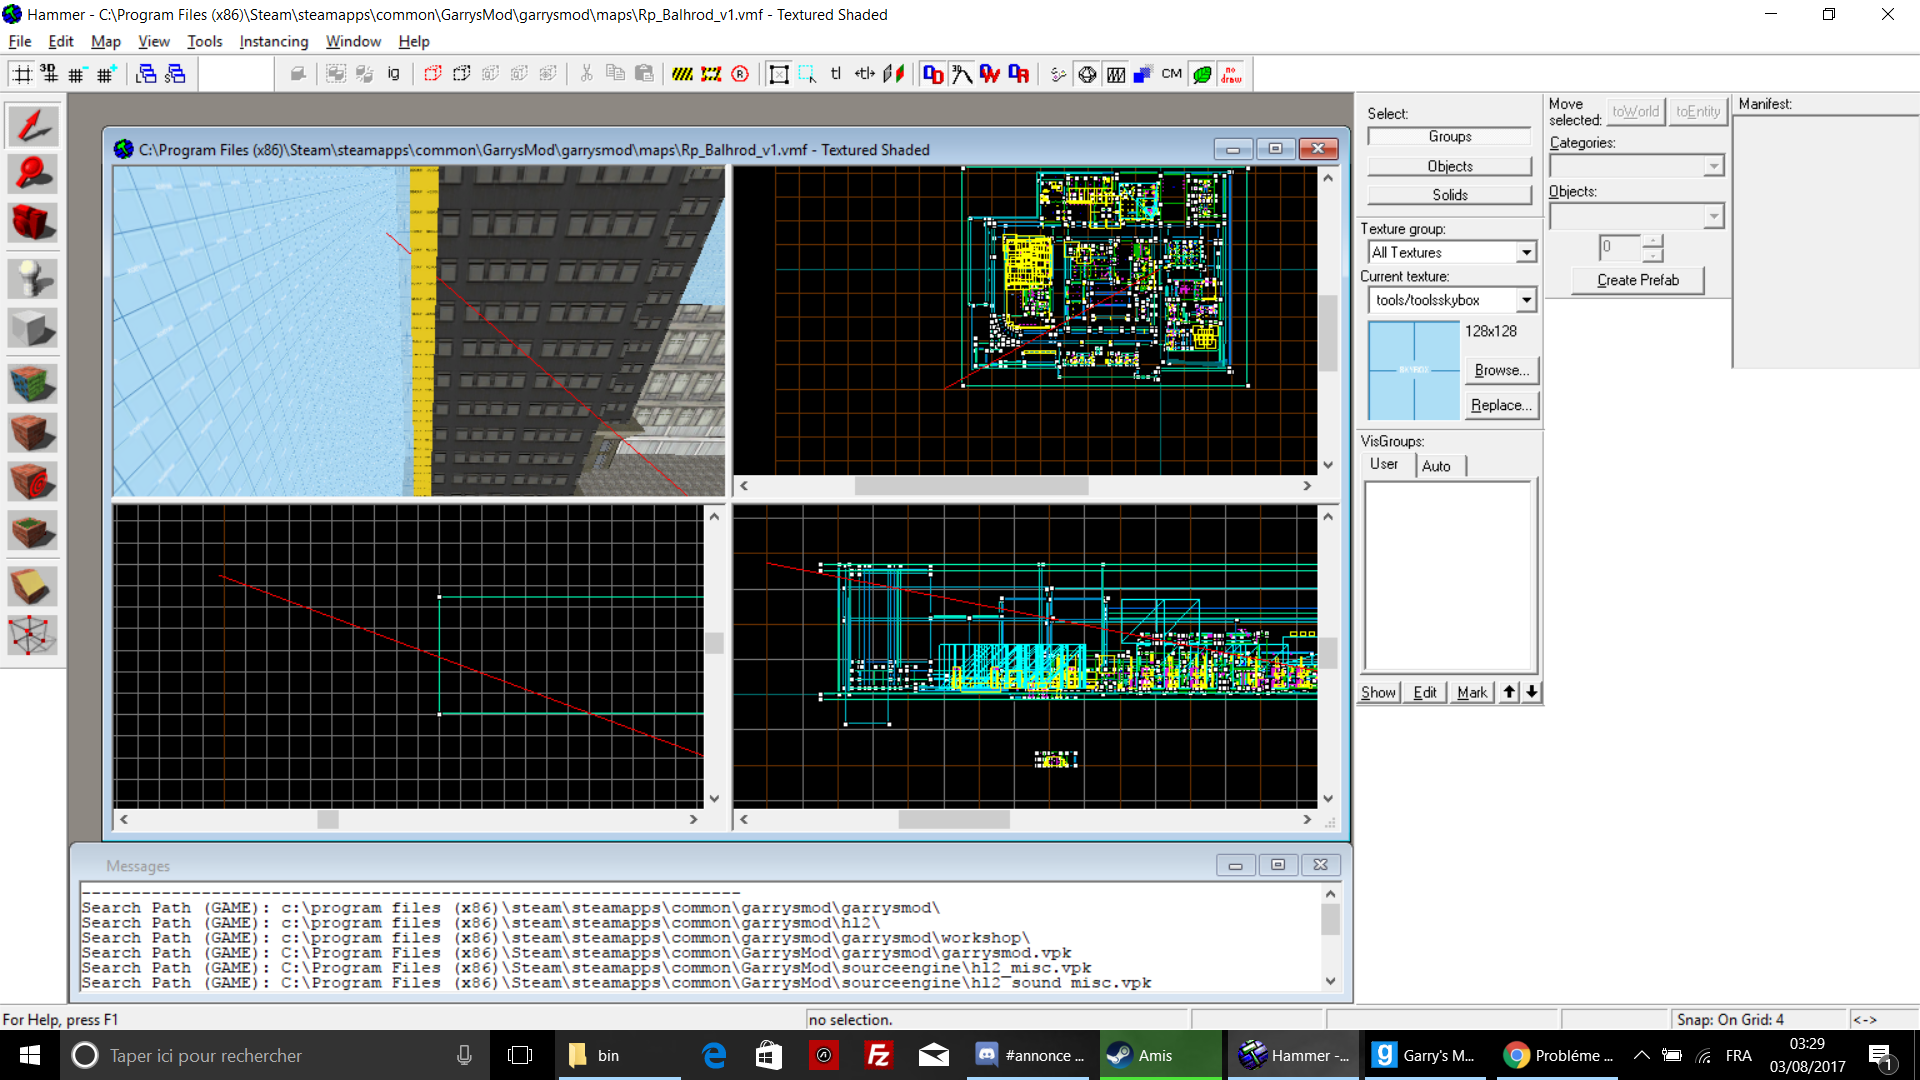1920x1080 pixels.
Task: Click the Edit Cordon Bounds icon
Action: [x=712, y=74]
